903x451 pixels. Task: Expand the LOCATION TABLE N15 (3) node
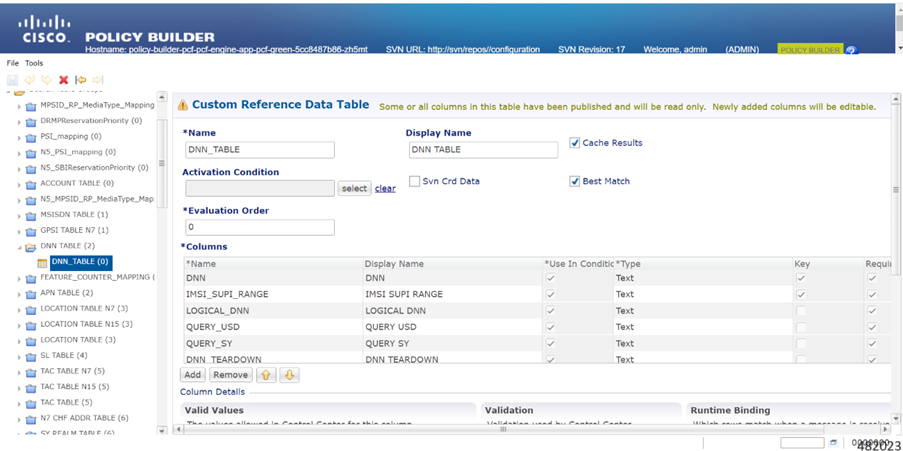pos(19,325)
